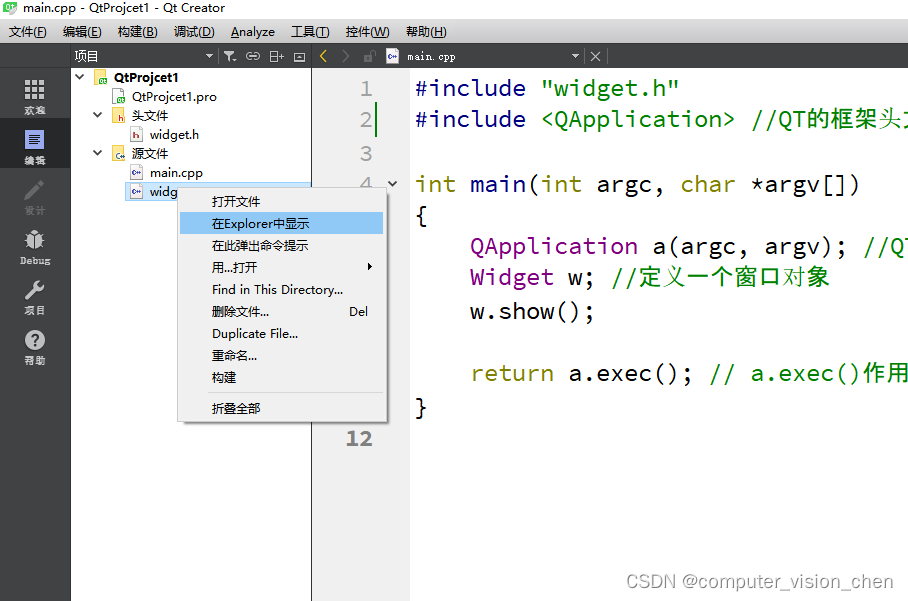Open the Help mode question mark icon
The height and width of the screenshot is (601, 908).
coord(34,347)
